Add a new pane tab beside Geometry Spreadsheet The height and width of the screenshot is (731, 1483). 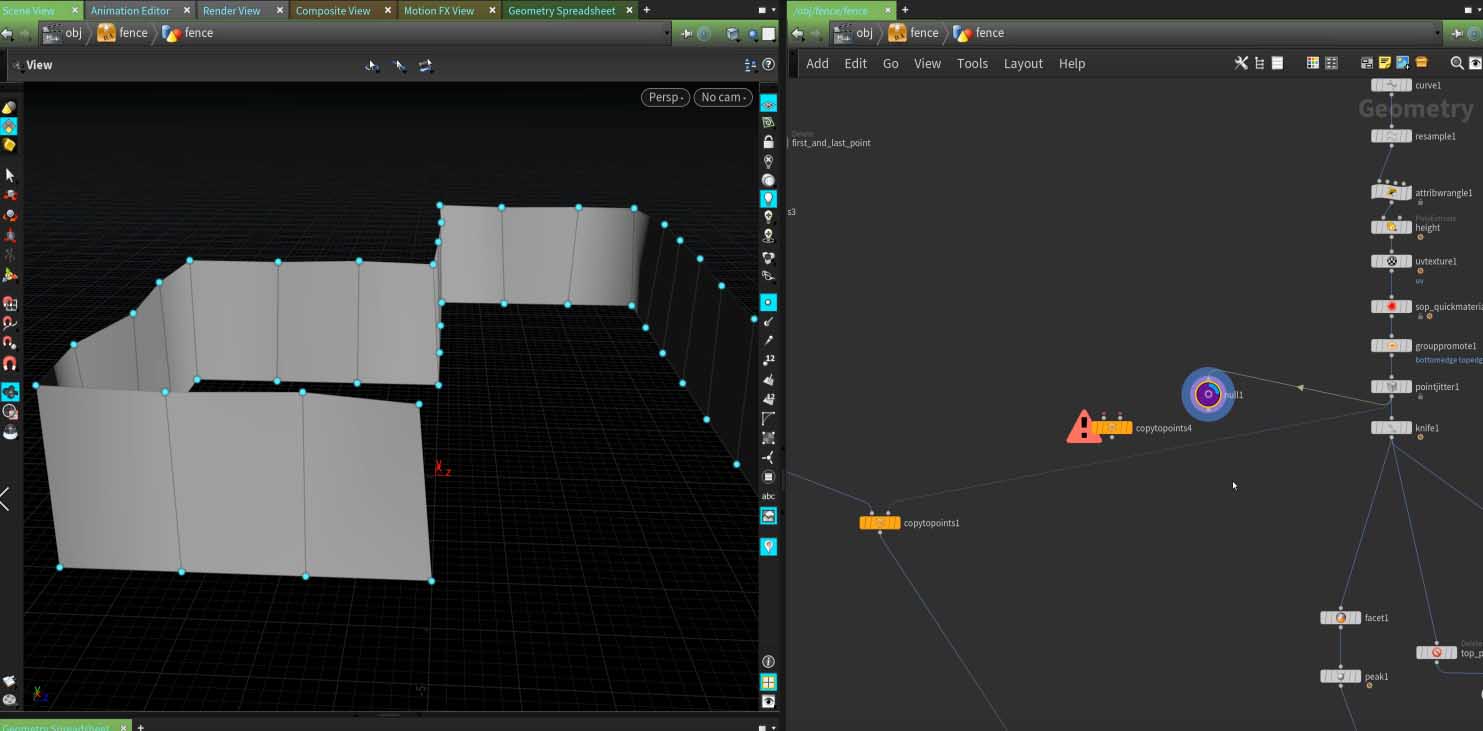tap(646, 10)
